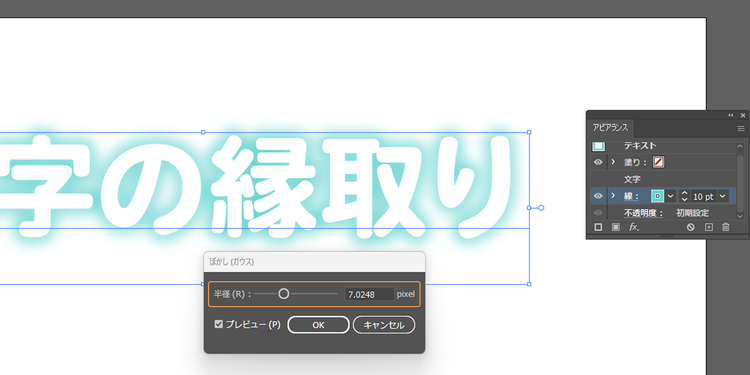Click the ぼかし (ガウス) dialog title

tap(232, 262)
